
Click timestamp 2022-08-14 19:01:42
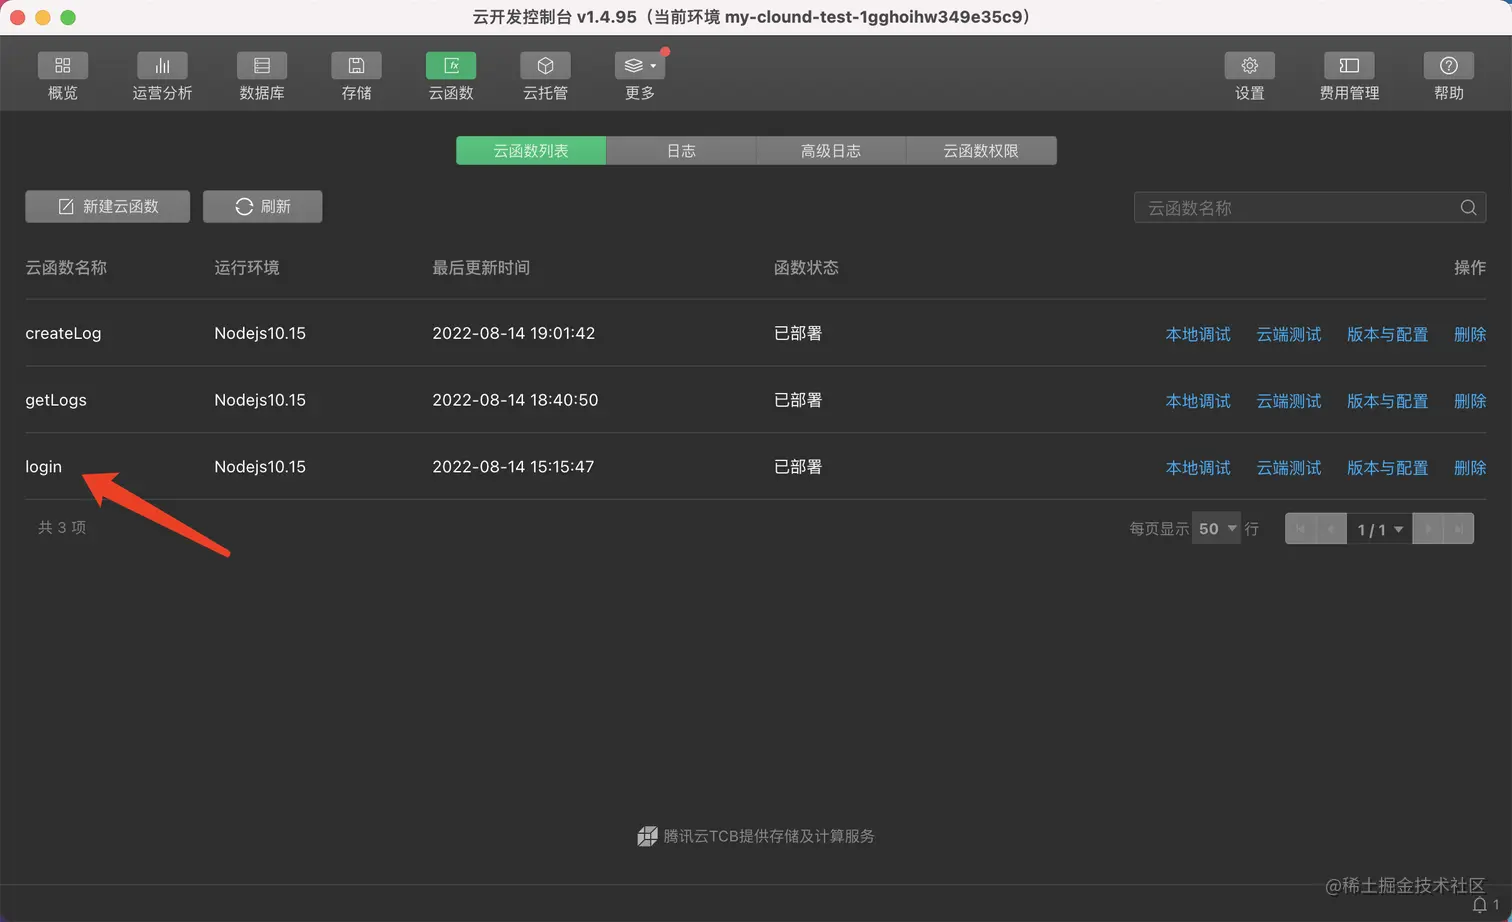513,333
